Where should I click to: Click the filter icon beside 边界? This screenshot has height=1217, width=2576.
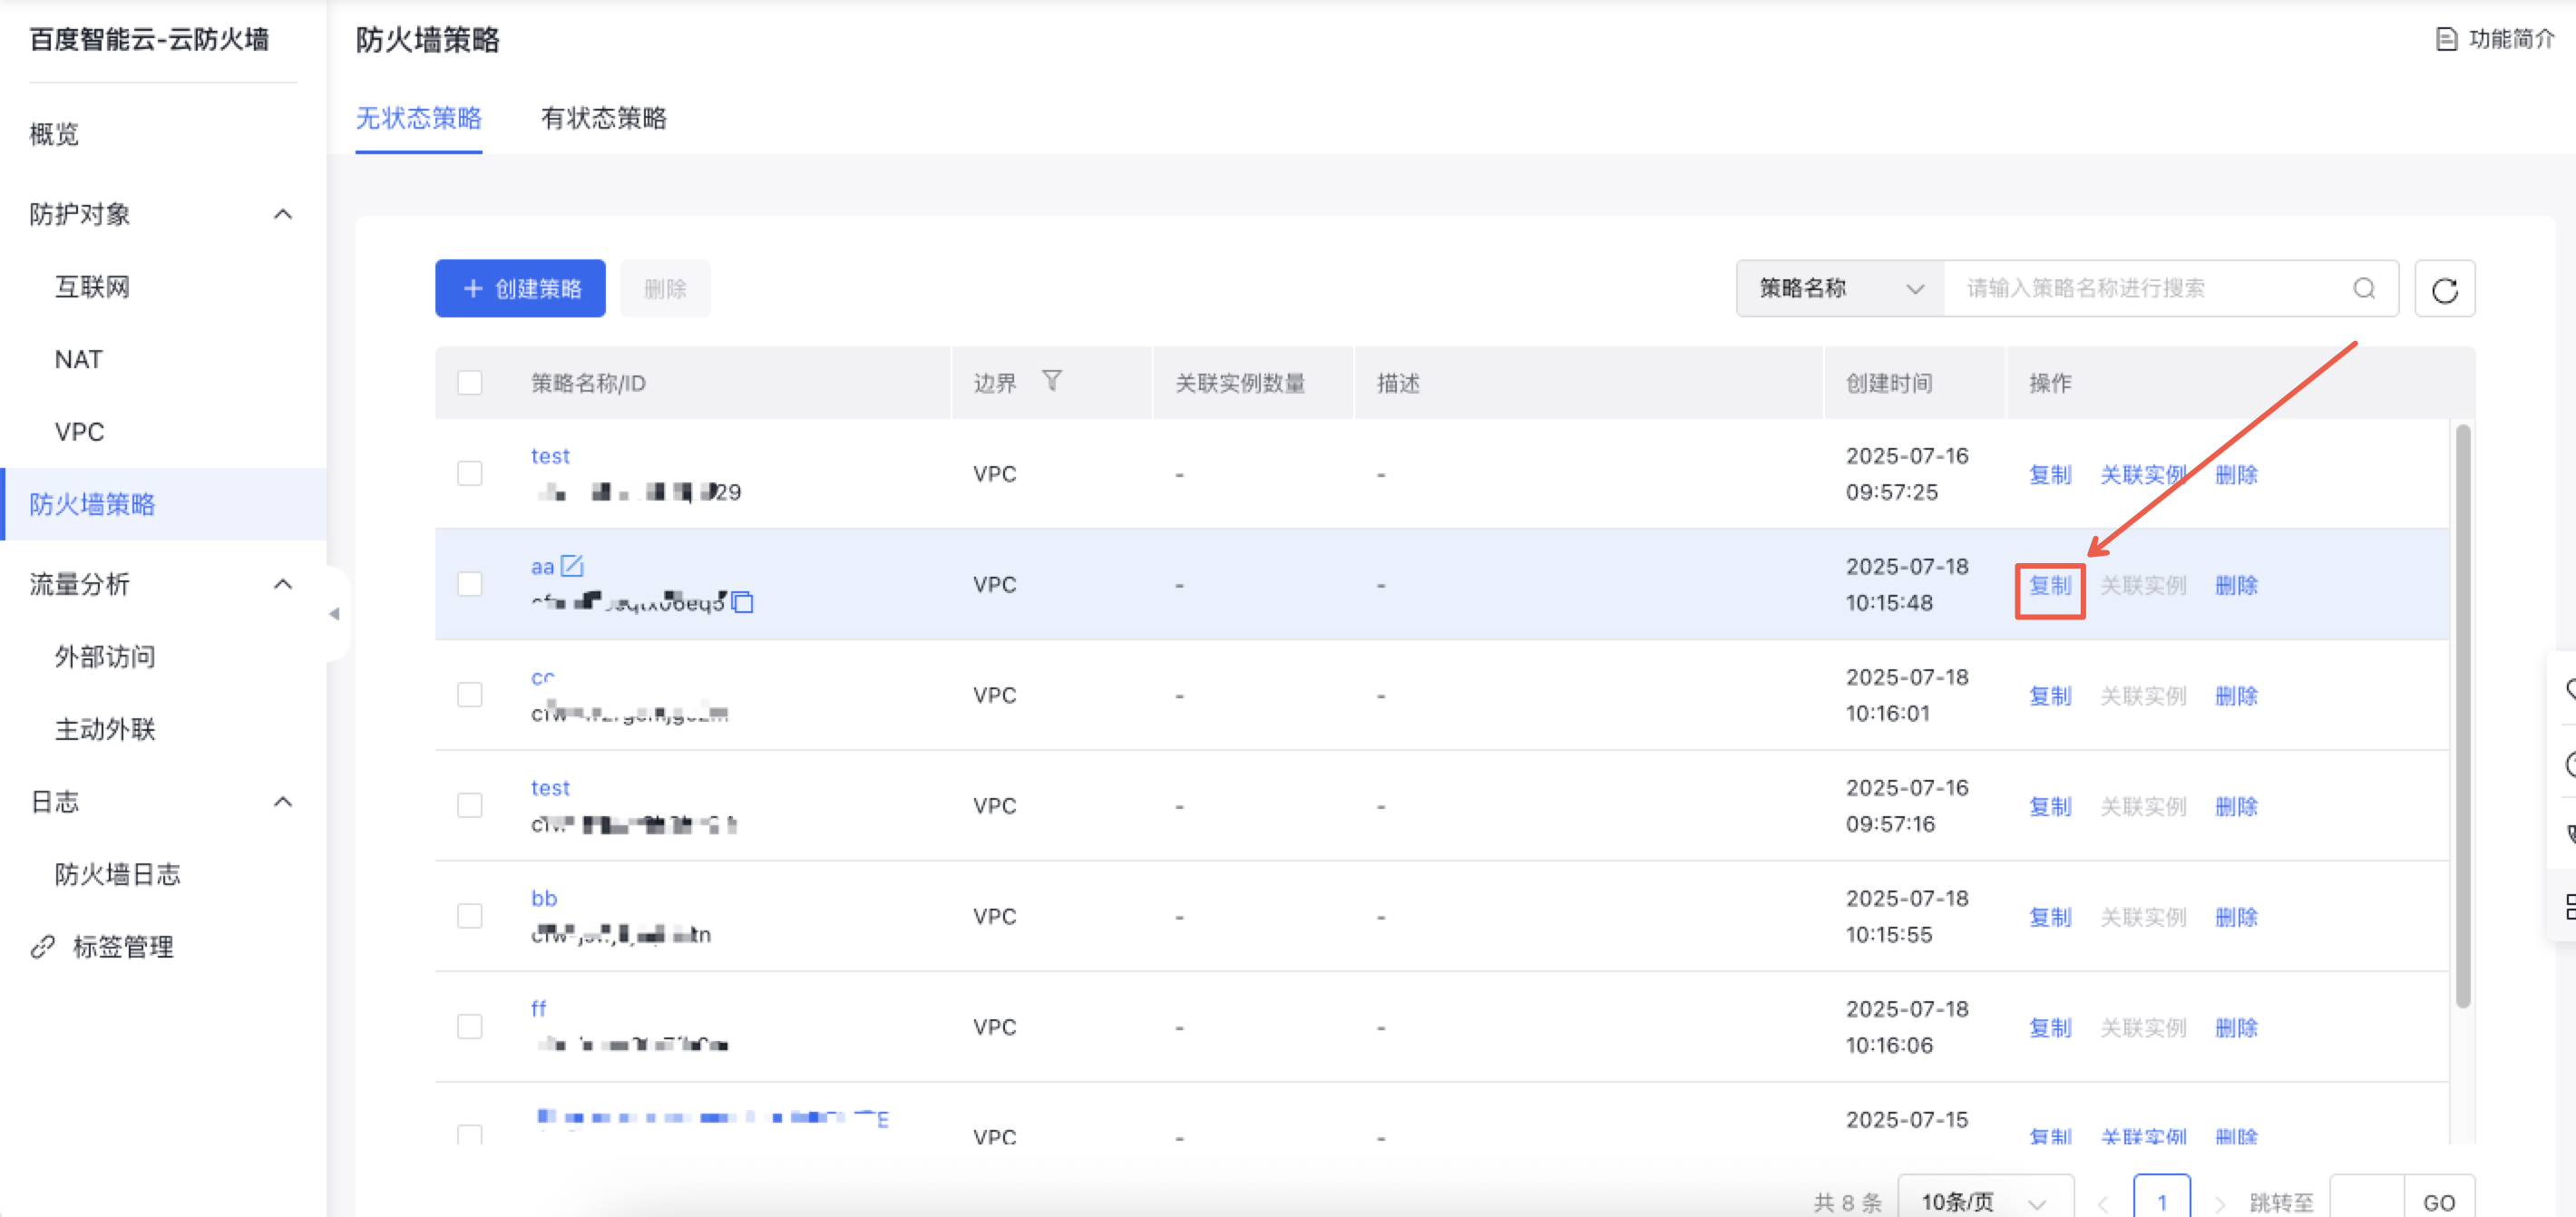click(1051, 381)
